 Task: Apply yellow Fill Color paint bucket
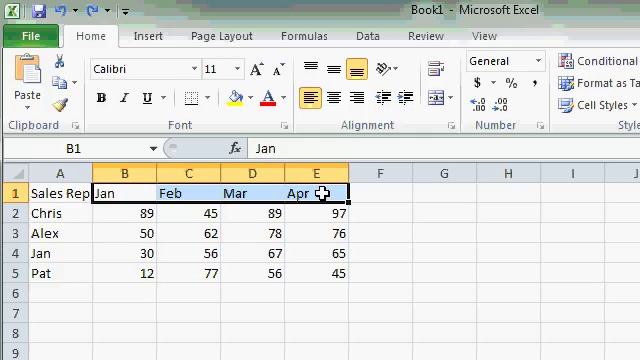235,98
